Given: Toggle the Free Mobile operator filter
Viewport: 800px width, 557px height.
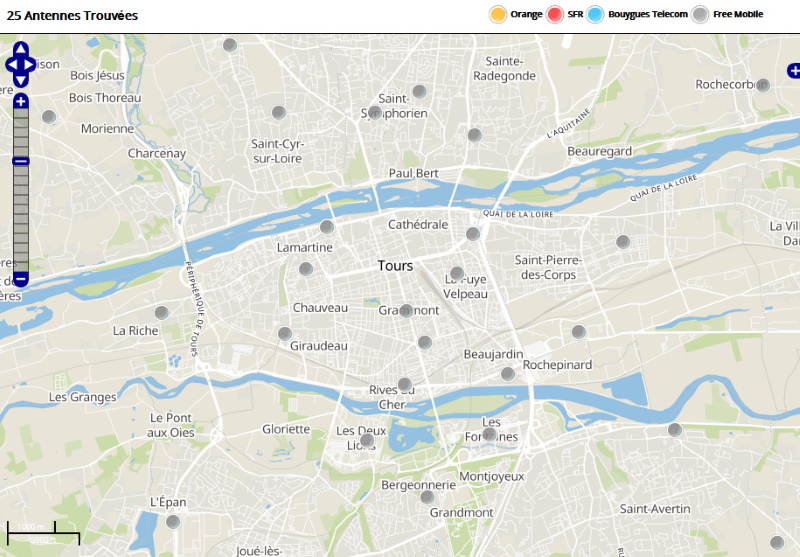Looking at the screenshot, I should tap(701, 14).
